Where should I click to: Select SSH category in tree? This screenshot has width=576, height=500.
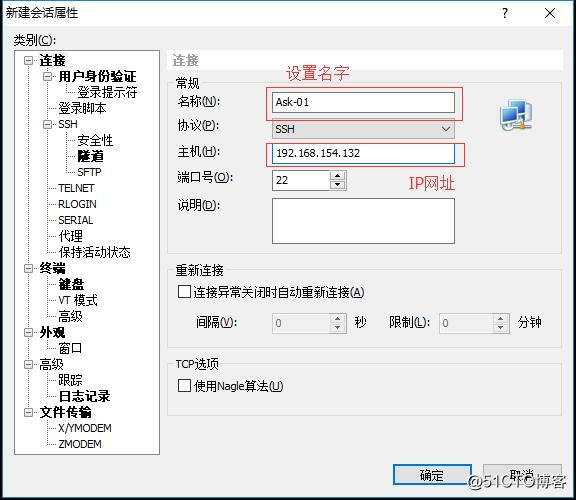(68, 124)
